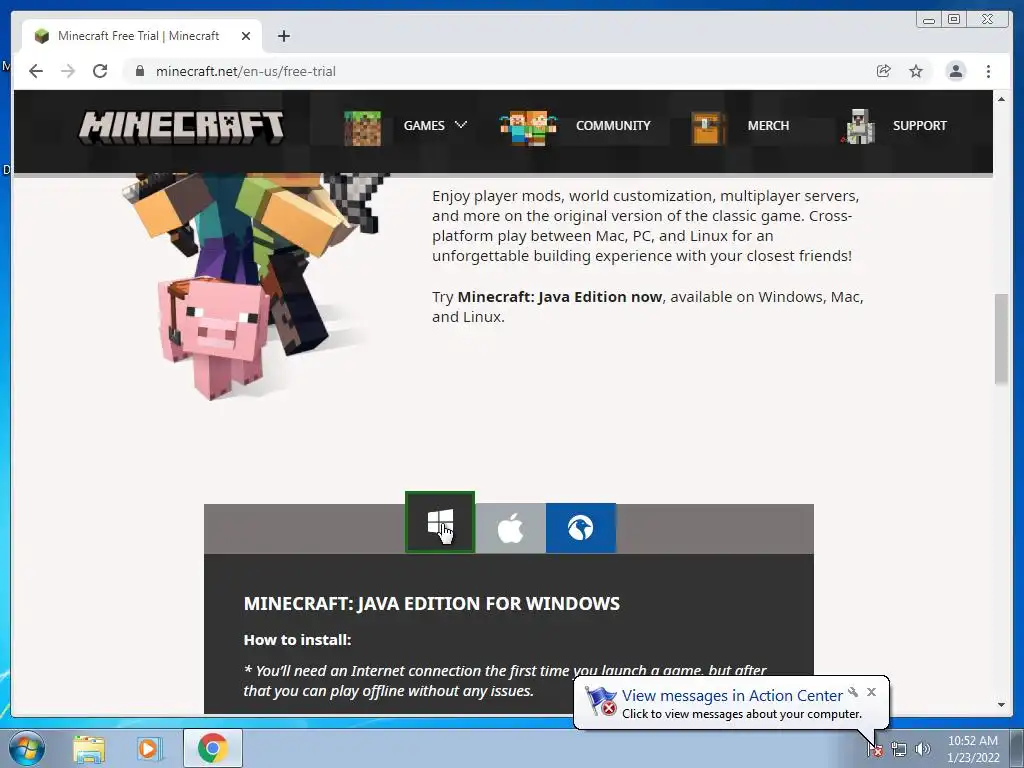This screenshot has height=768, width=1024.
Task: Click the page scrollbar thumb
Action: point(1000,338)
